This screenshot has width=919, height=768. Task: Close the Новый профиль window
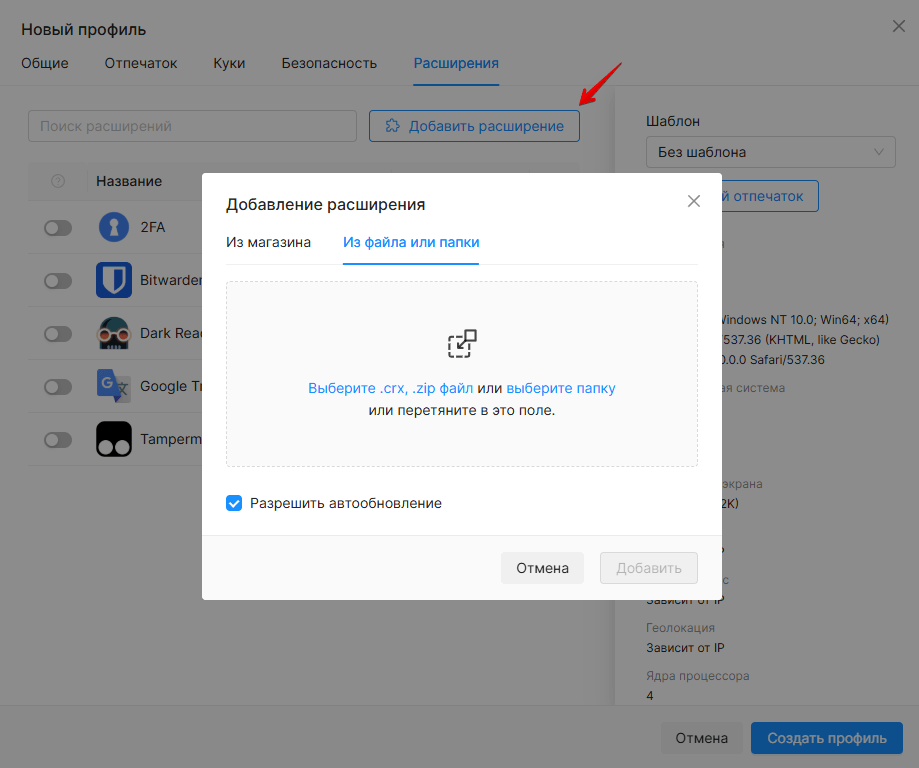(x=898, y=26)
